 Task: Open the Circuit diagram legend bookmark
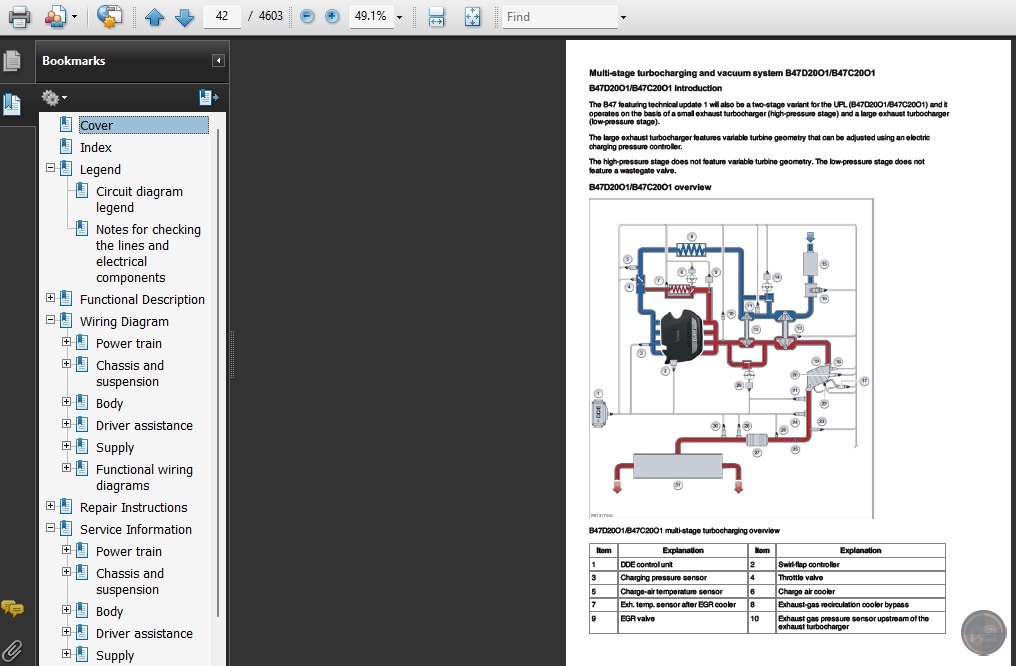click(139, 200)
